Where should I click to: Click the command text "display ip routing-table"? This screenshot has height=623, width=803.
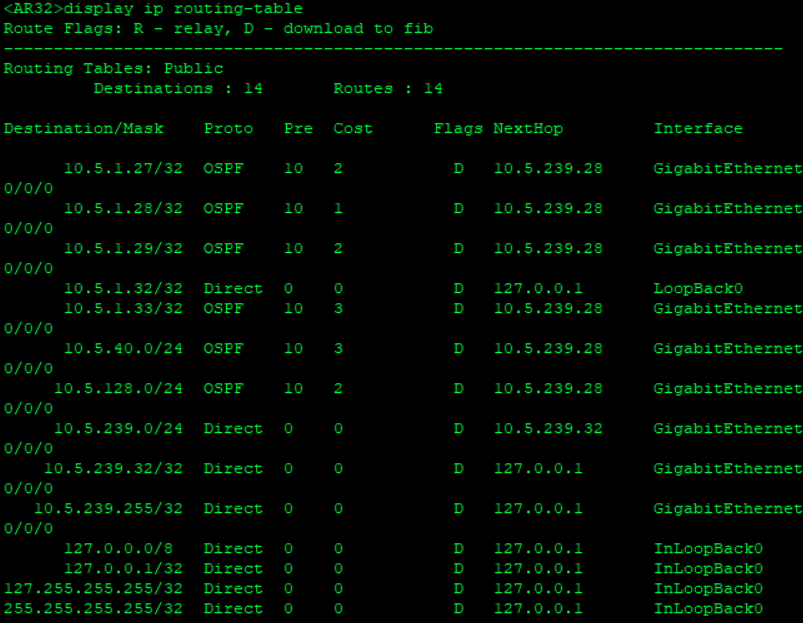point(183,9)
